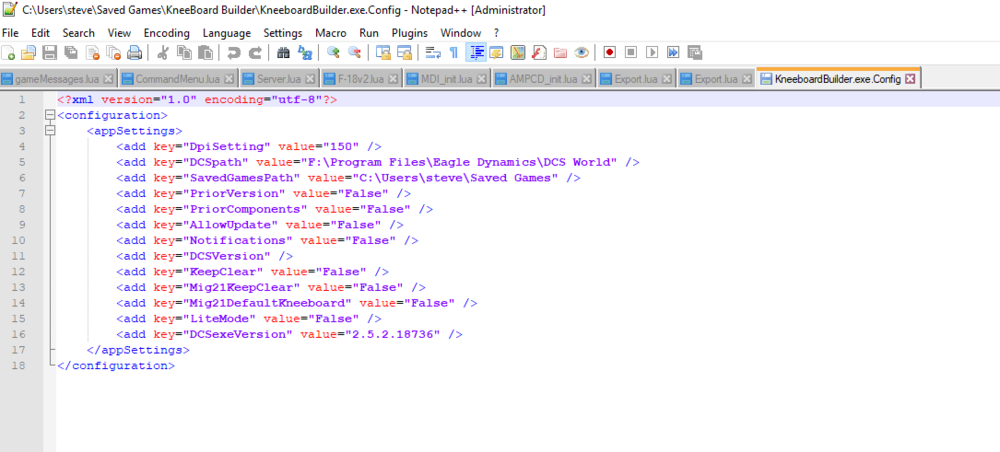Screen dimensions: 1000x452
Task: Click the Redo toolbar icon
Action: click(254, 53)
